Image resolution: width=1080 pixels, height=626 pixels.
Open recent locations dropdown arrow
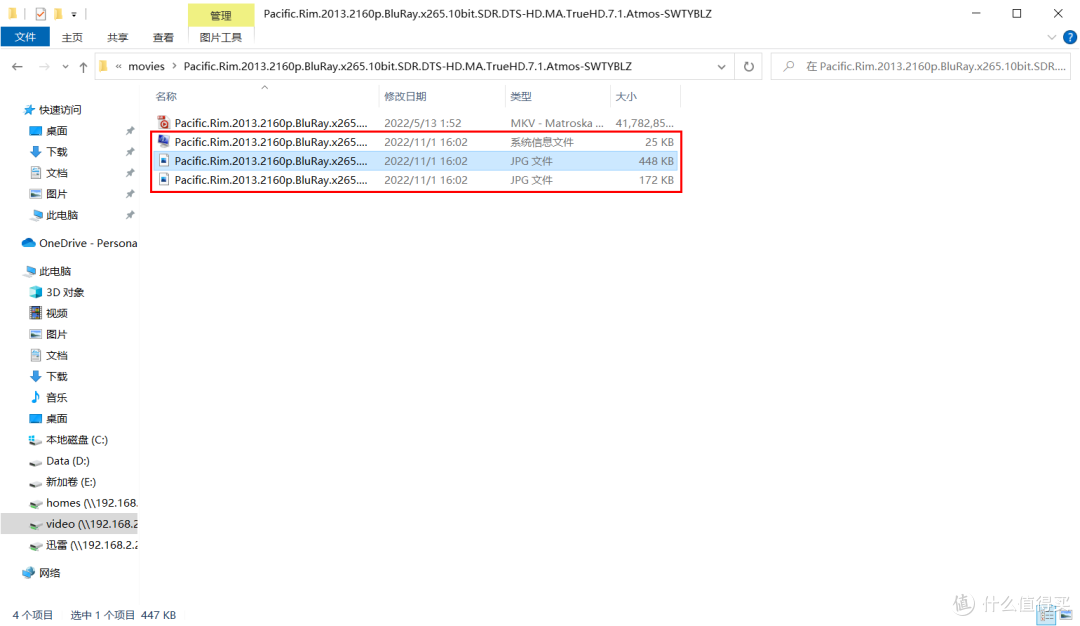pos(65,67)
